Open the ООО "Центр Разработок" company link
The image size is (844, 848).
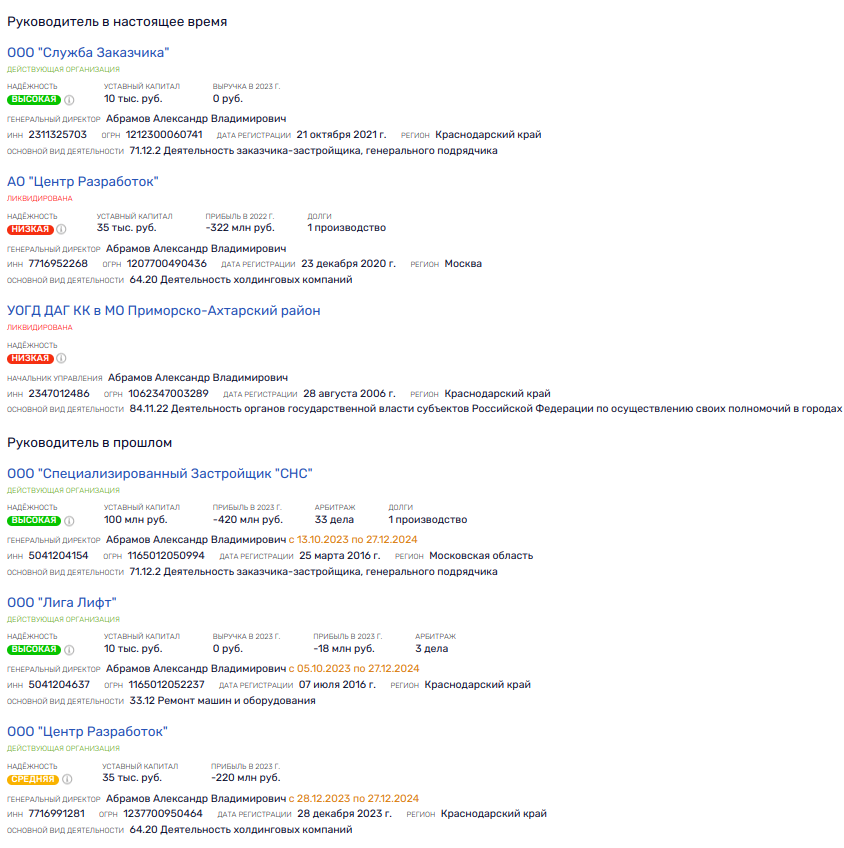(88, 731)
